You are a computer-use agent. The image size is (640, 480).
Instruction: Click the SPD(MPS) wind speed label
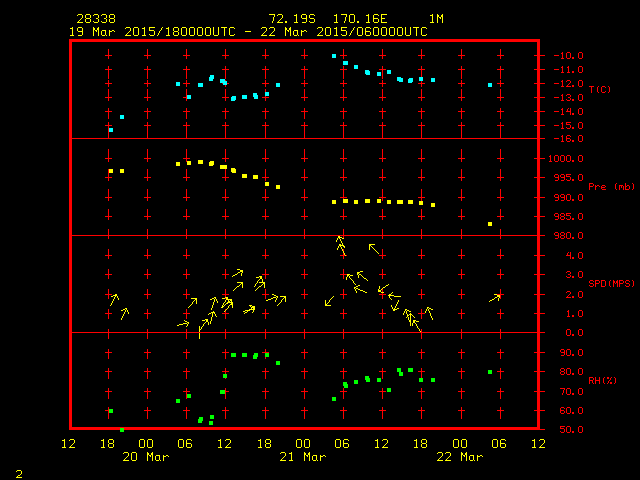[x=612, y=284]
